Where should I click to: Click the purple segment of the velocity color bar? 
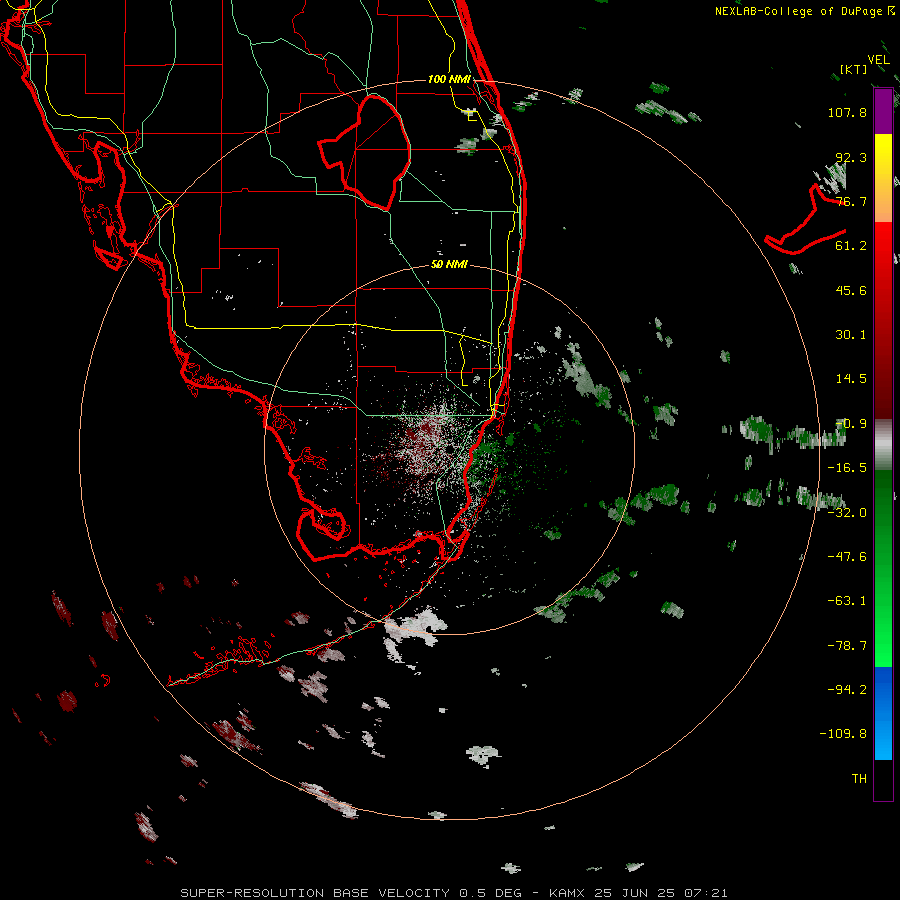883,111
